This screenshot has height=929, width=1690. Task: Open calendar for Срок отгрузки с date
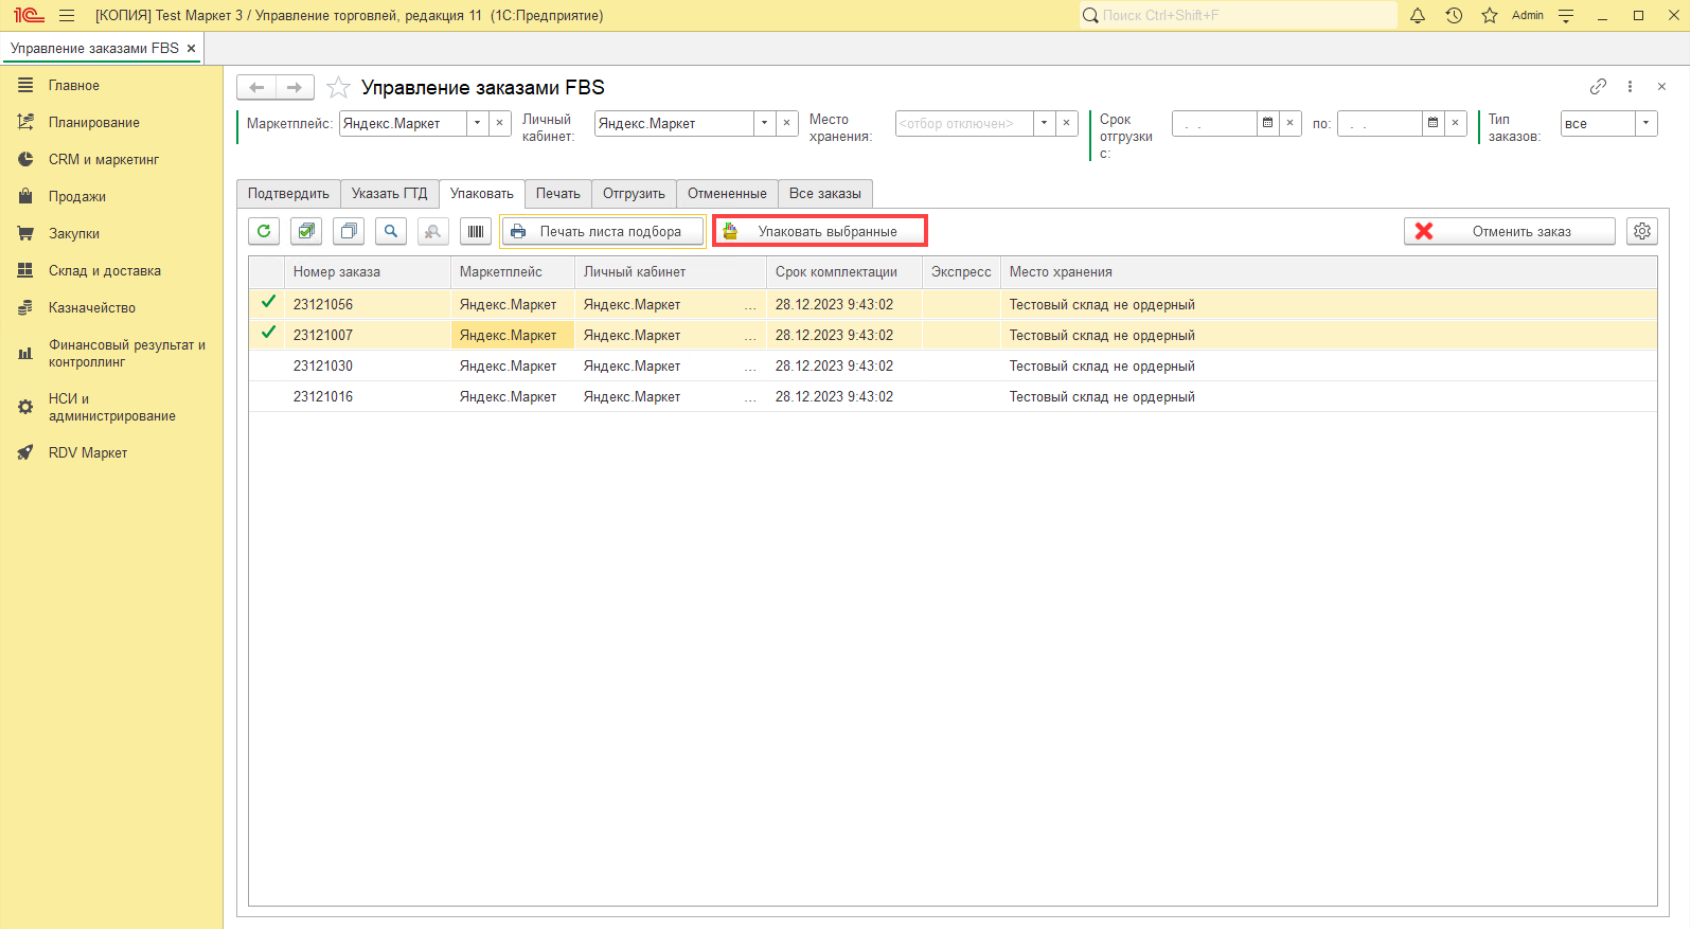coord(1267,123)
